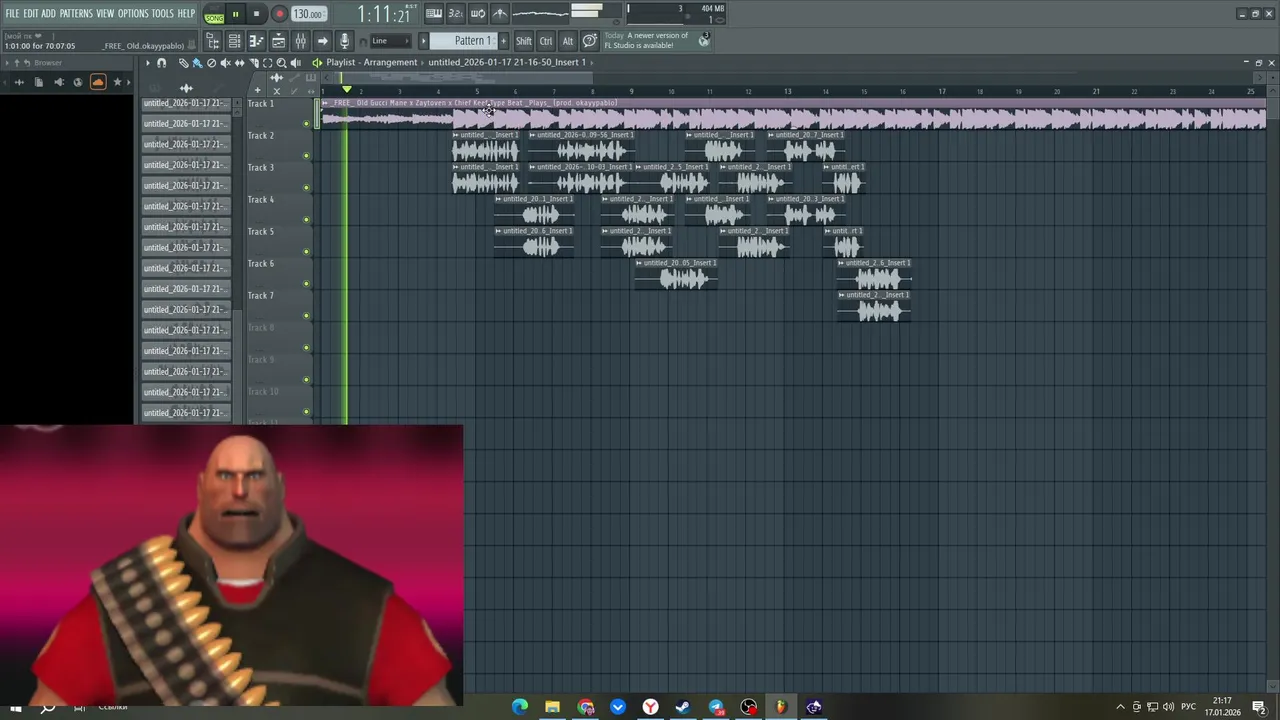This screenshot has width=1280, height=720.
Task: Mute Track 7 with its green dot
Action: pos(307,316)
